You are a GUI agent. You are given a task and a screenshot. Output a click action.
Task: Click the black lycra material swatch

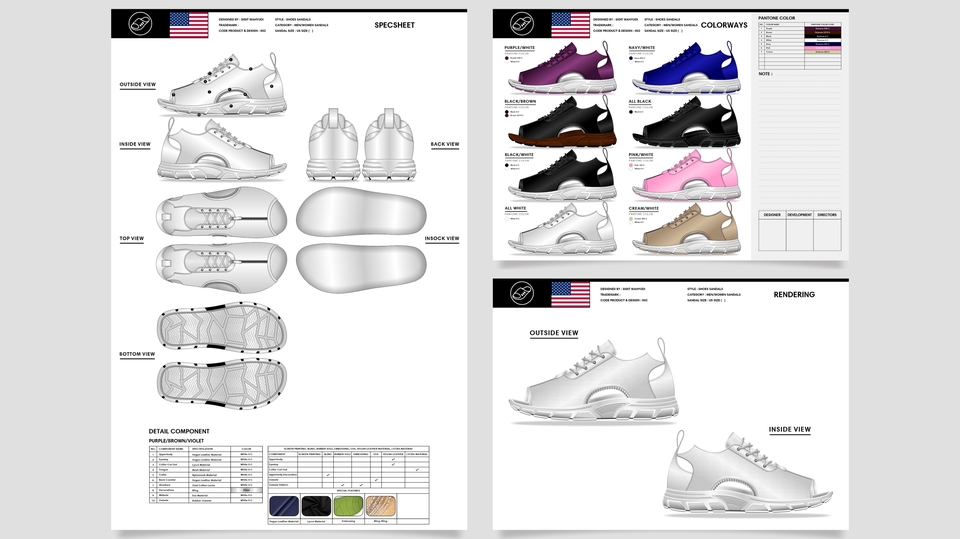[315, 506]
